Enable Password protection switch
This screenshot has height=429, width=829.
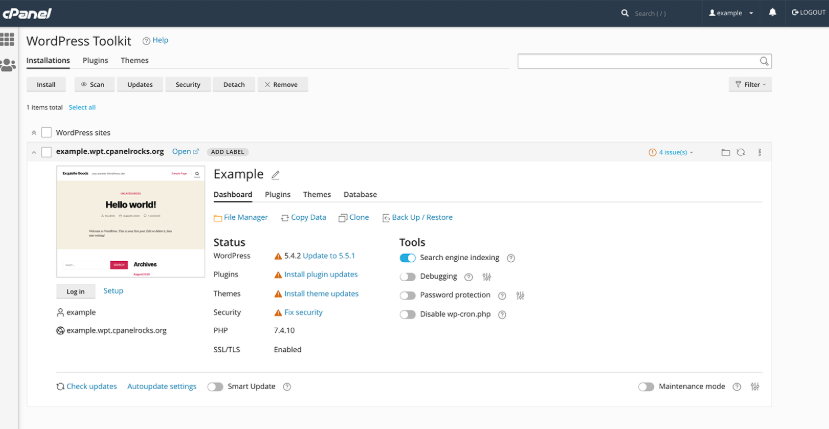pos(408,296)
